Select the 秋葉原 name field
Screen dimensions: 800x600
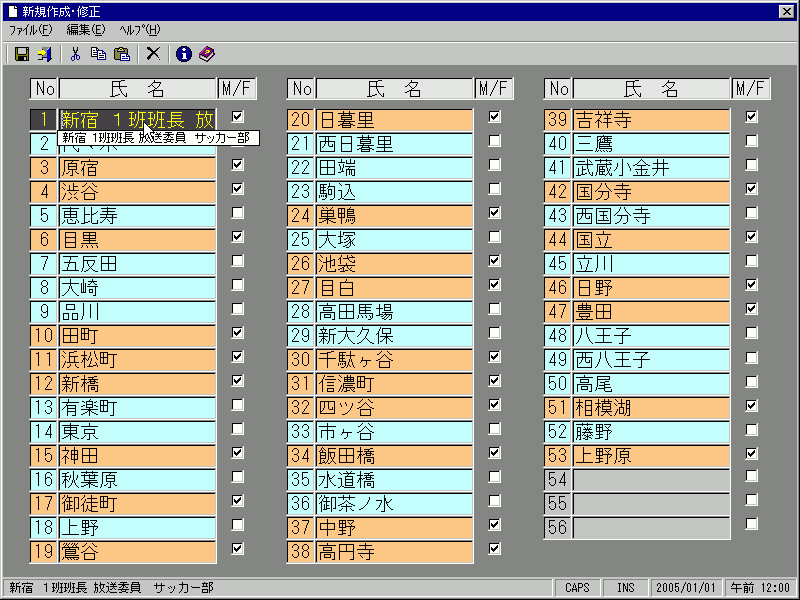(x=138, y=480)
